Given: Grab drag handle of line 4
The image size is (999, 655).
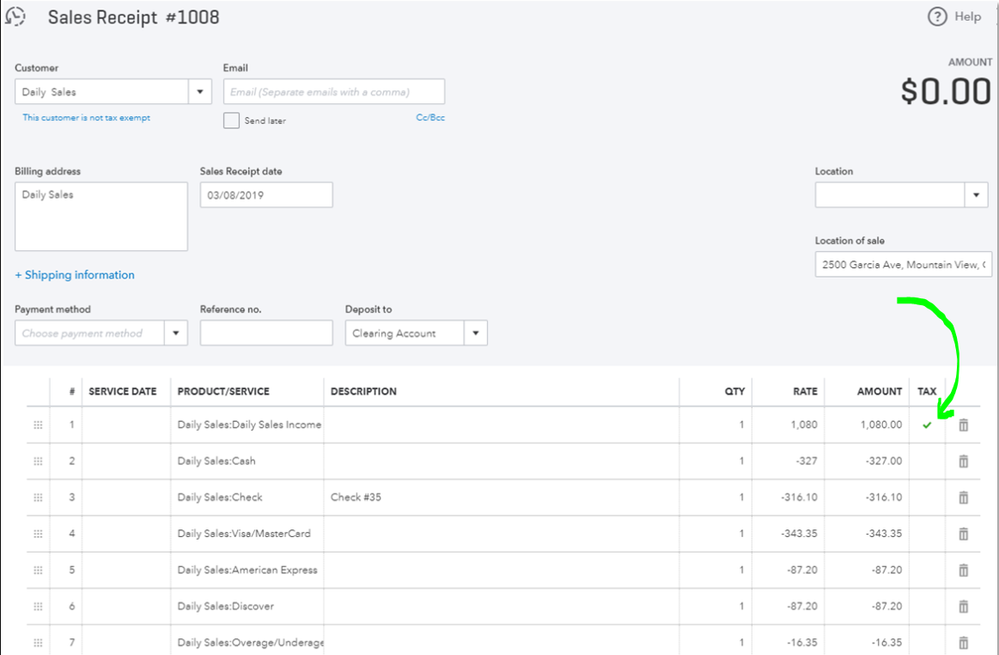Looking at the screenshot, I should (x=38, y=534).
